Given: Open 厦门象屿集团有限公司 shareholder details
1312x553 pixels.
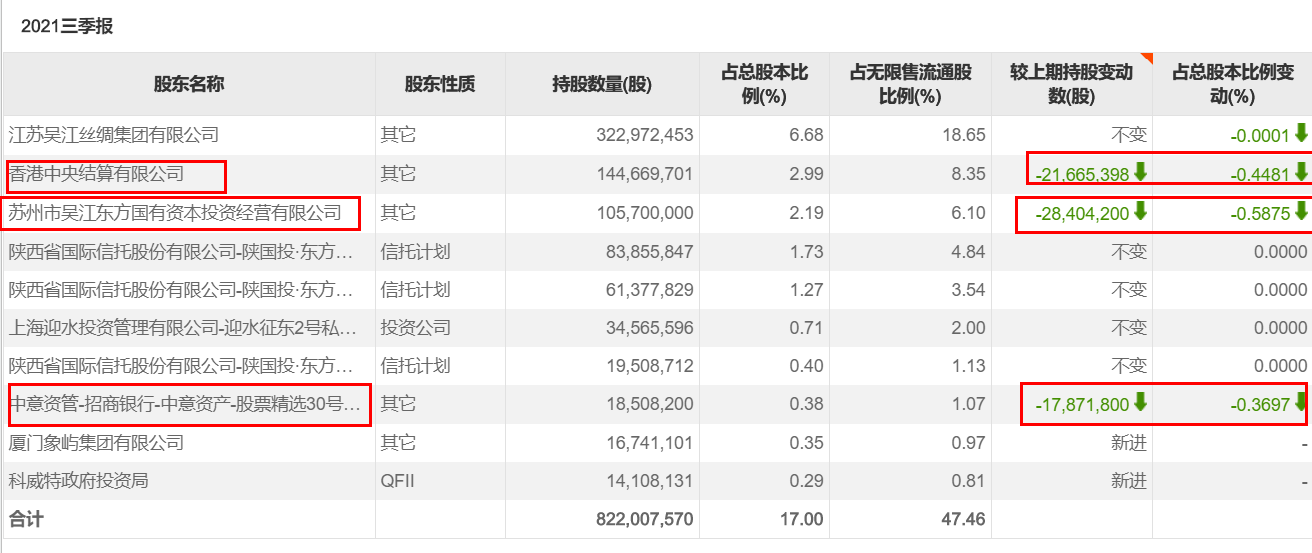Looking at the screenshot, I should [x=96, y=442].
